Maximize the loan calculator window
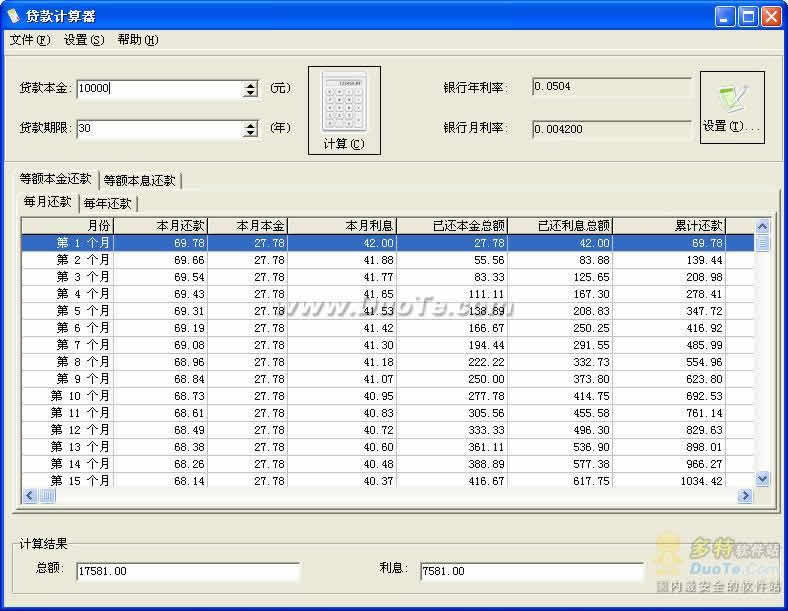 [748, 16]
